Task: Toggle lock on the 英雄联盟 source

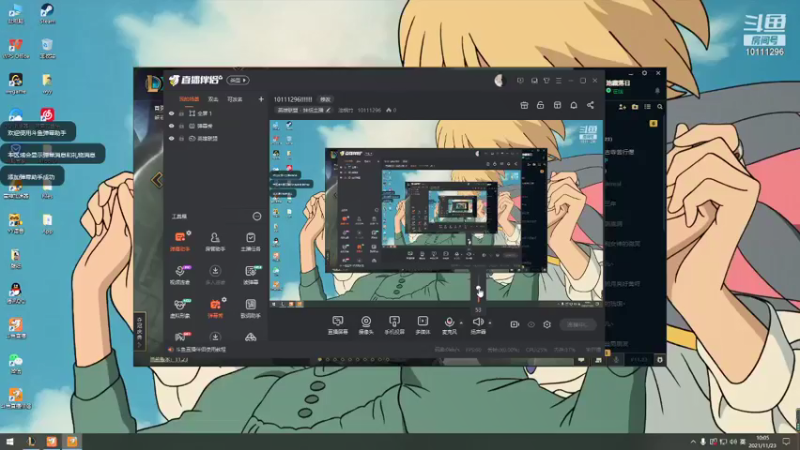Action: point(181,138)
